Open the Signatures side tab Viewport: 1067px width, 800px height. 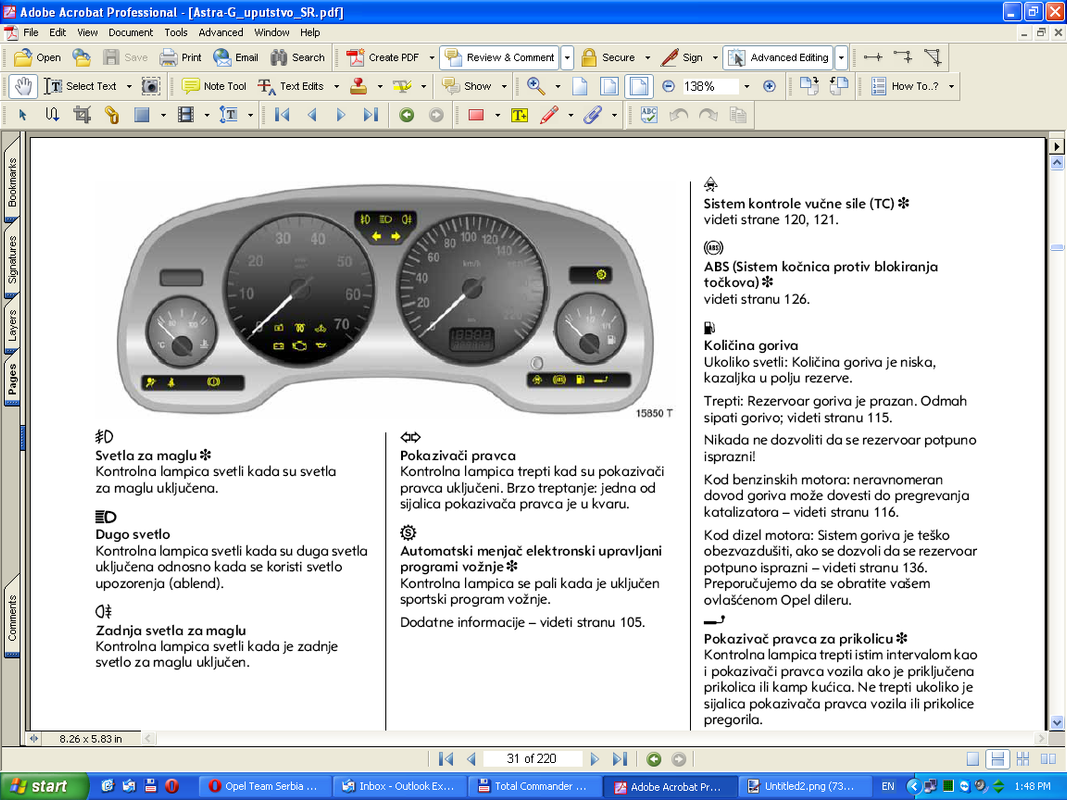(x=12, y=259)
